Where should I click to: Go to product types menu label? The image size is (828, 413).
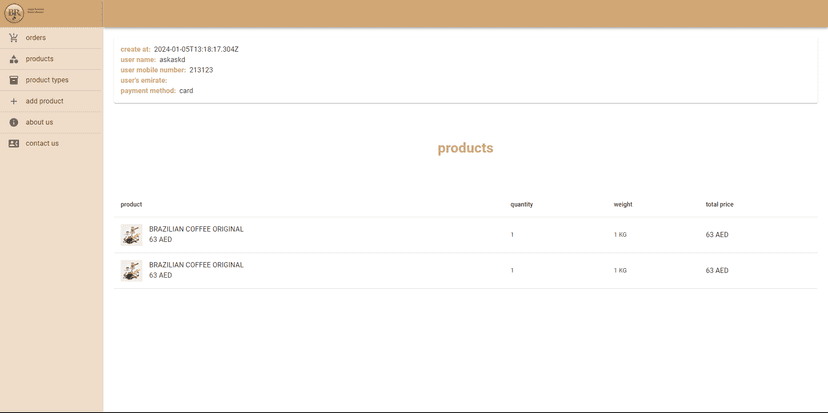click(x=47, y=80)
